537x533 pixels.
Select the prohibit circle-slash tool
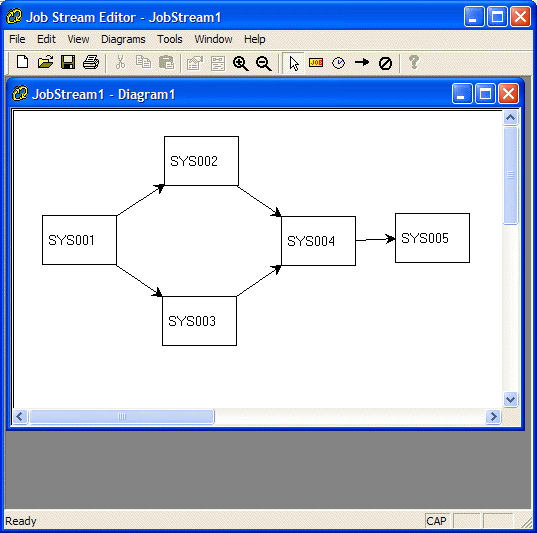(x=385, y=63)
